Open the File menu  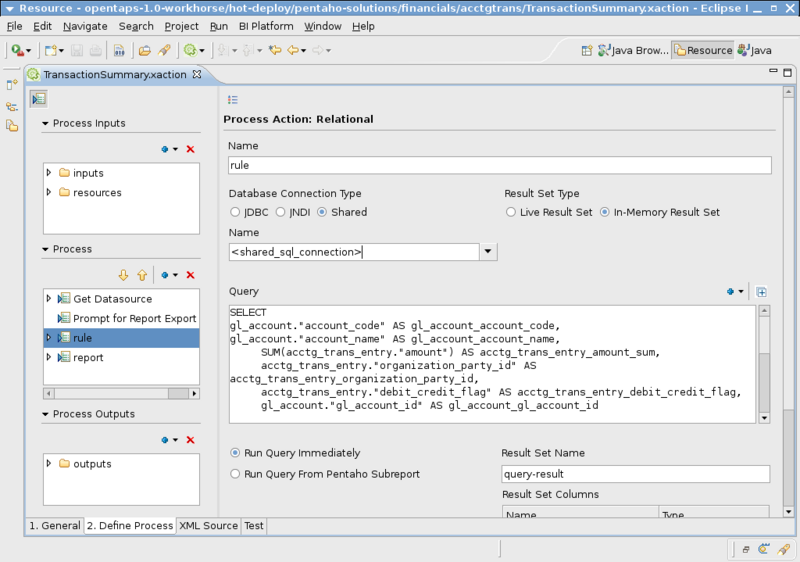click(x=14, y=26)
